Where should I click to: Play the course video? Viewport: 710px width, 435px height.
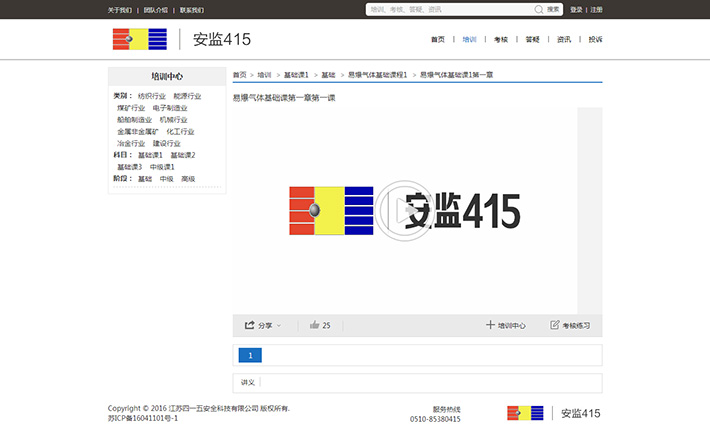405,211
